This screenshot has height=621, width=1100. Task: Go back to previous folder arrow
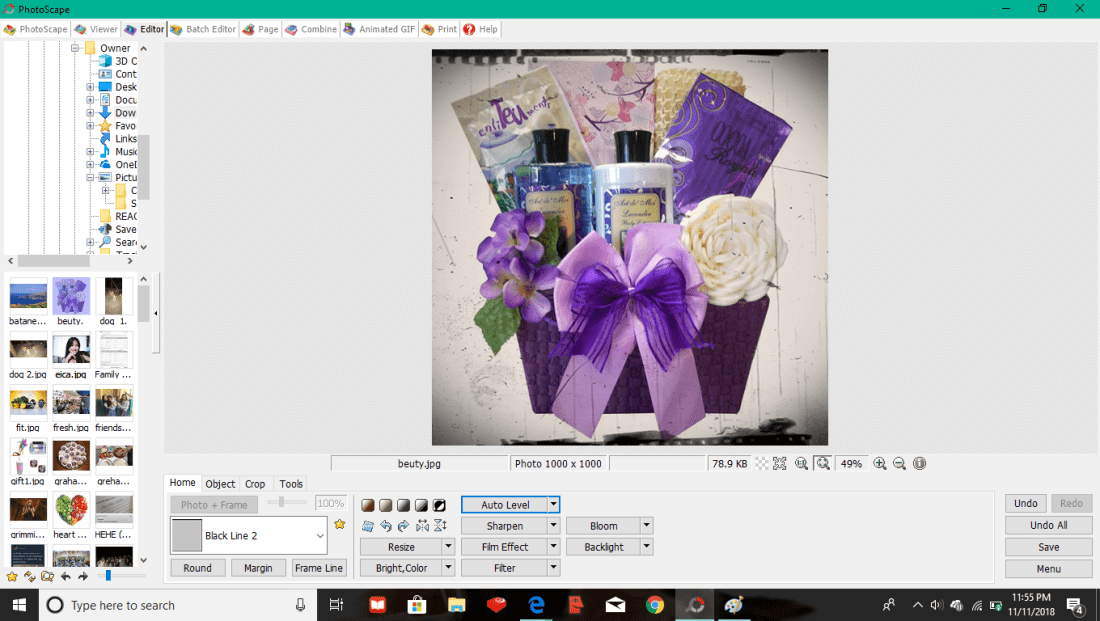tap(66, 576)
